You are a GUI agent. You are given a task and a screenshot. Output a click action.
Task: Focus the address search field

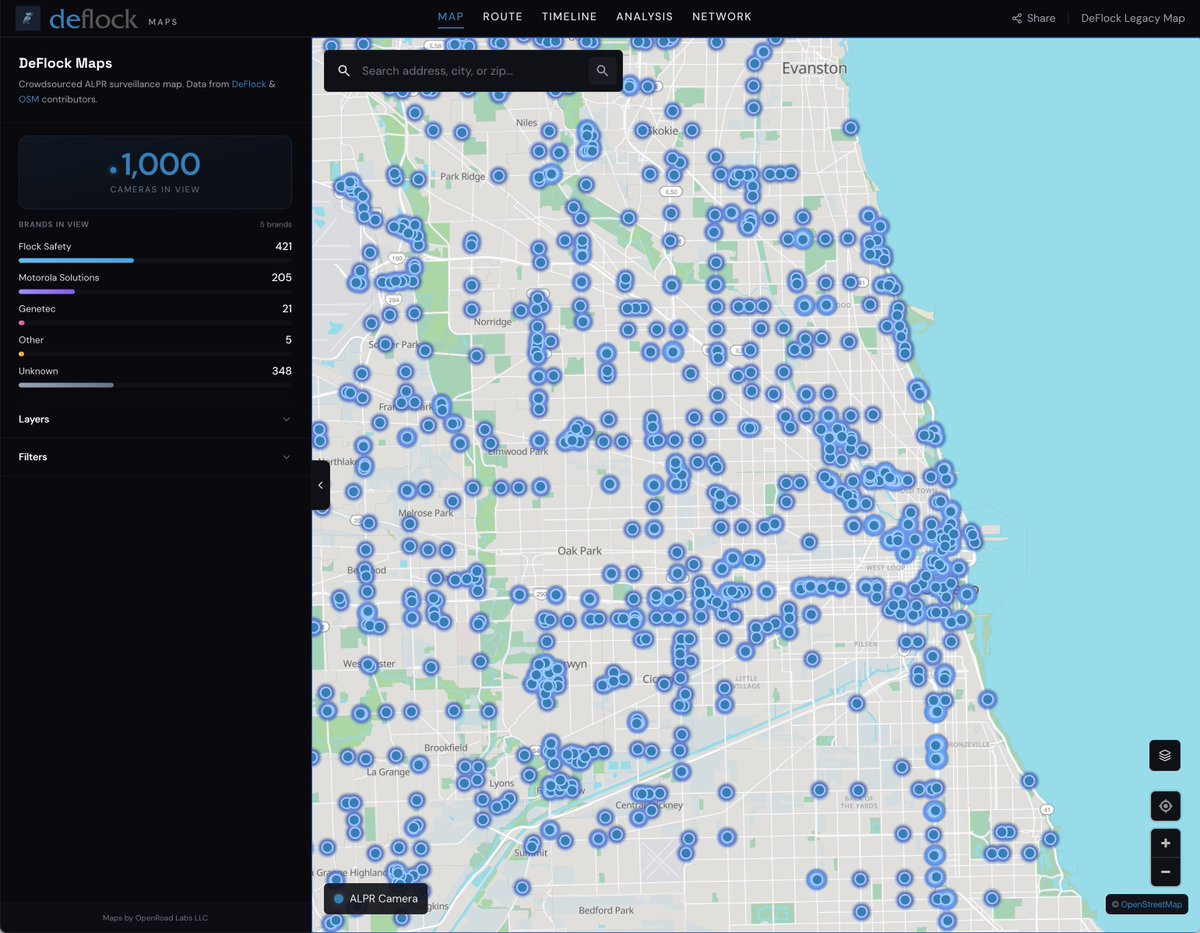(472, 71)
